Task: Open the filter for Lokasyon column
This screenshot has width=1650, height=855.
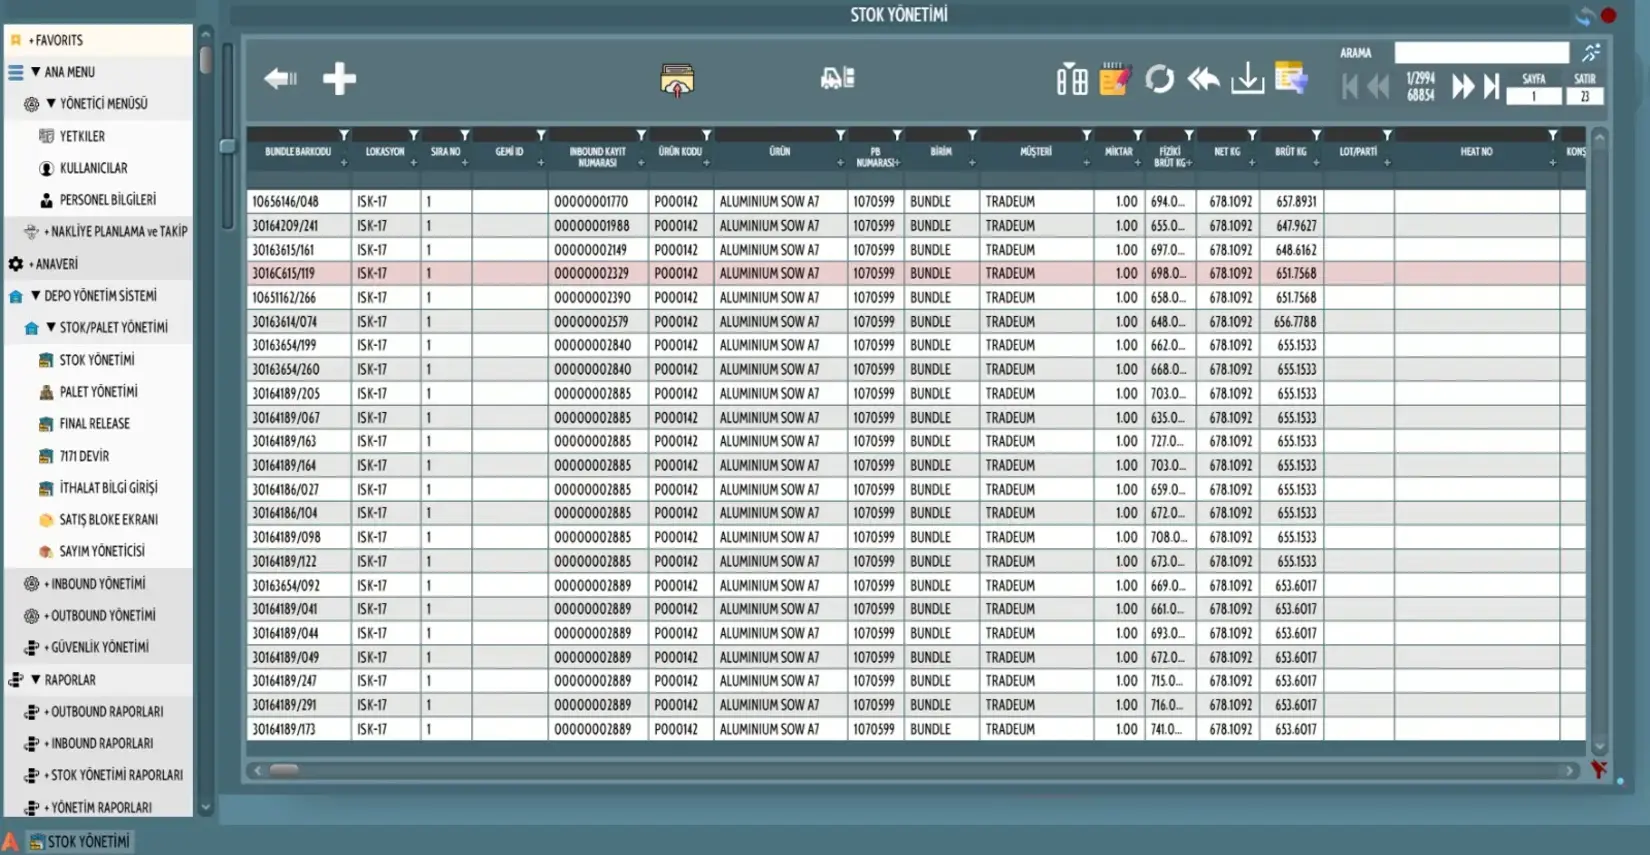Action: (x=413, y=135)
